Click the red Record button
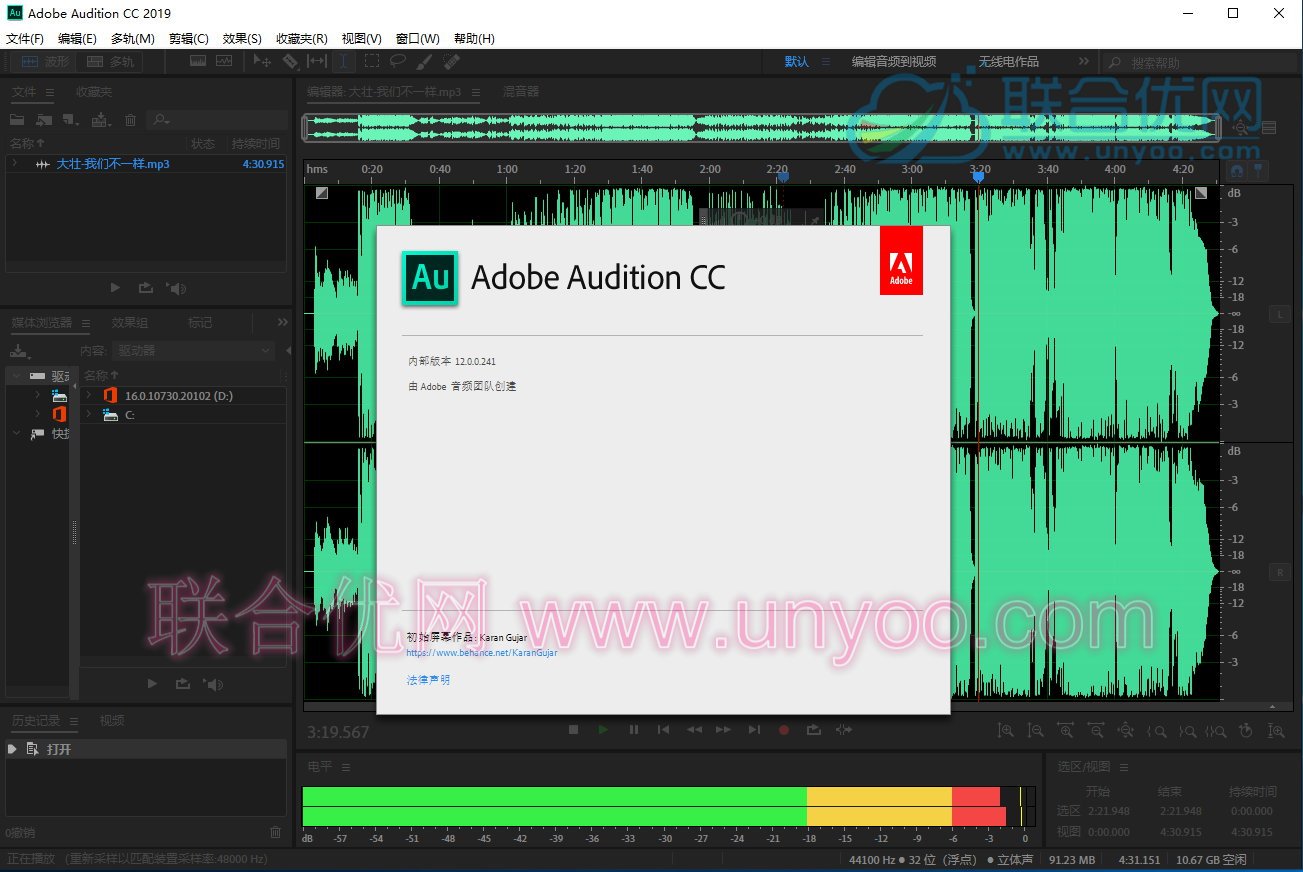1303x872 pixels. coord(784,730)
